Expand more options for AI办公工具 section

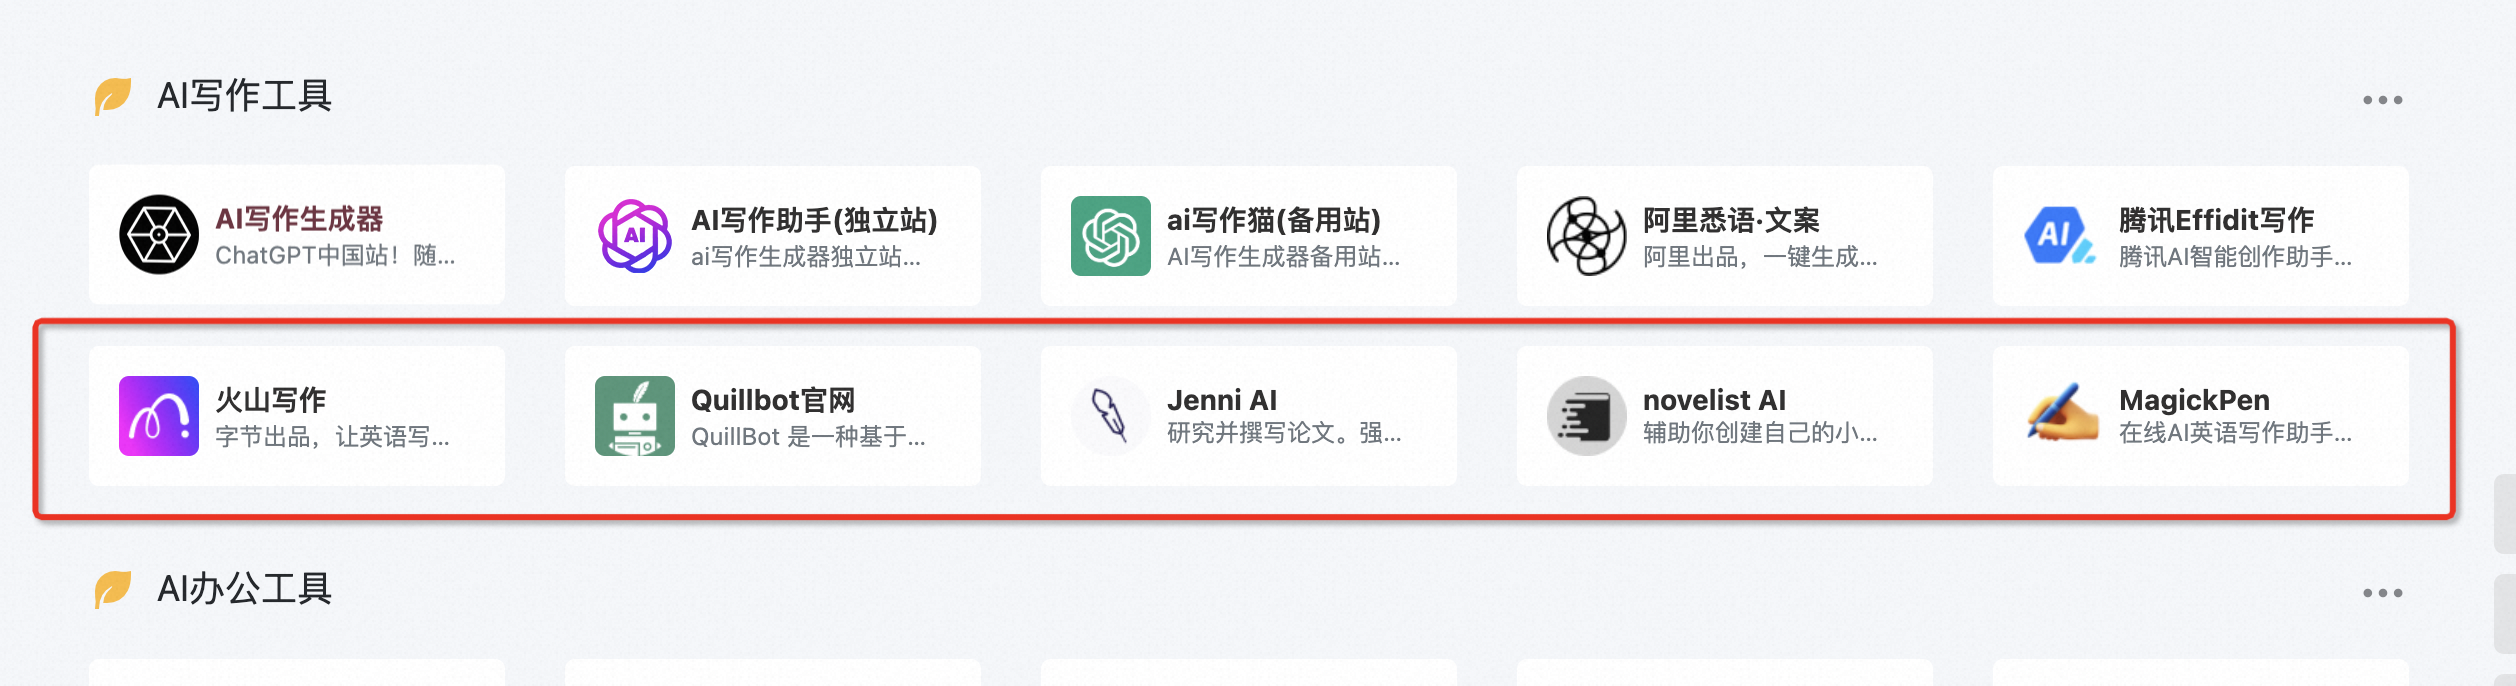click(x=2382, y=593)
